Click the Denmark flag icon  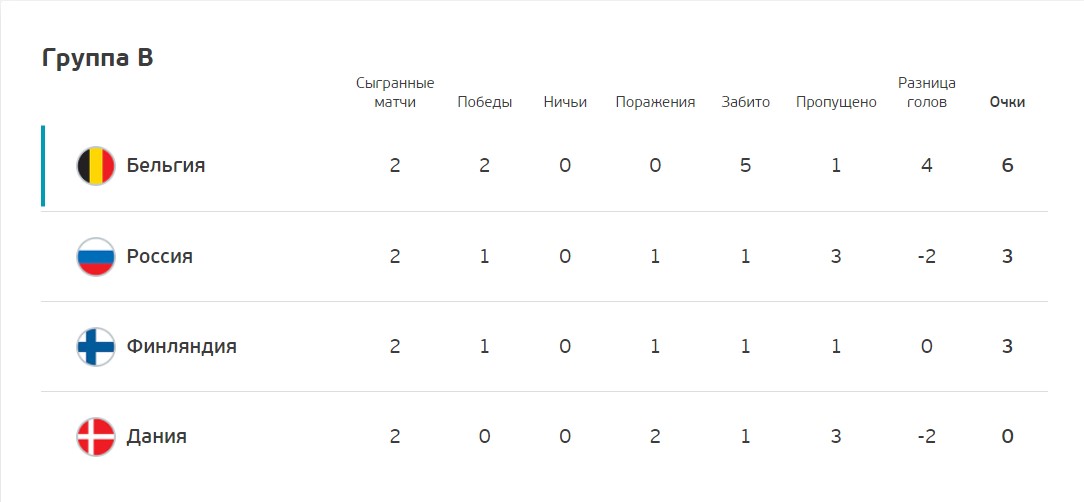coord(95,436)
